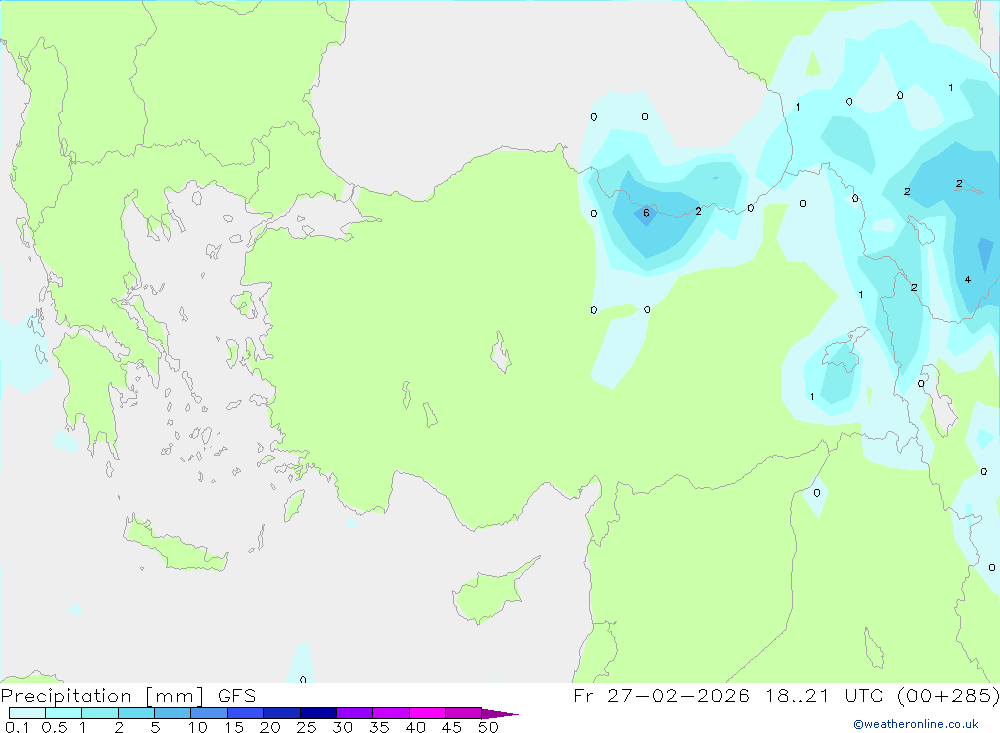Click the '10' legend scale number
The image size is (1000, 733).
(198, 727)
